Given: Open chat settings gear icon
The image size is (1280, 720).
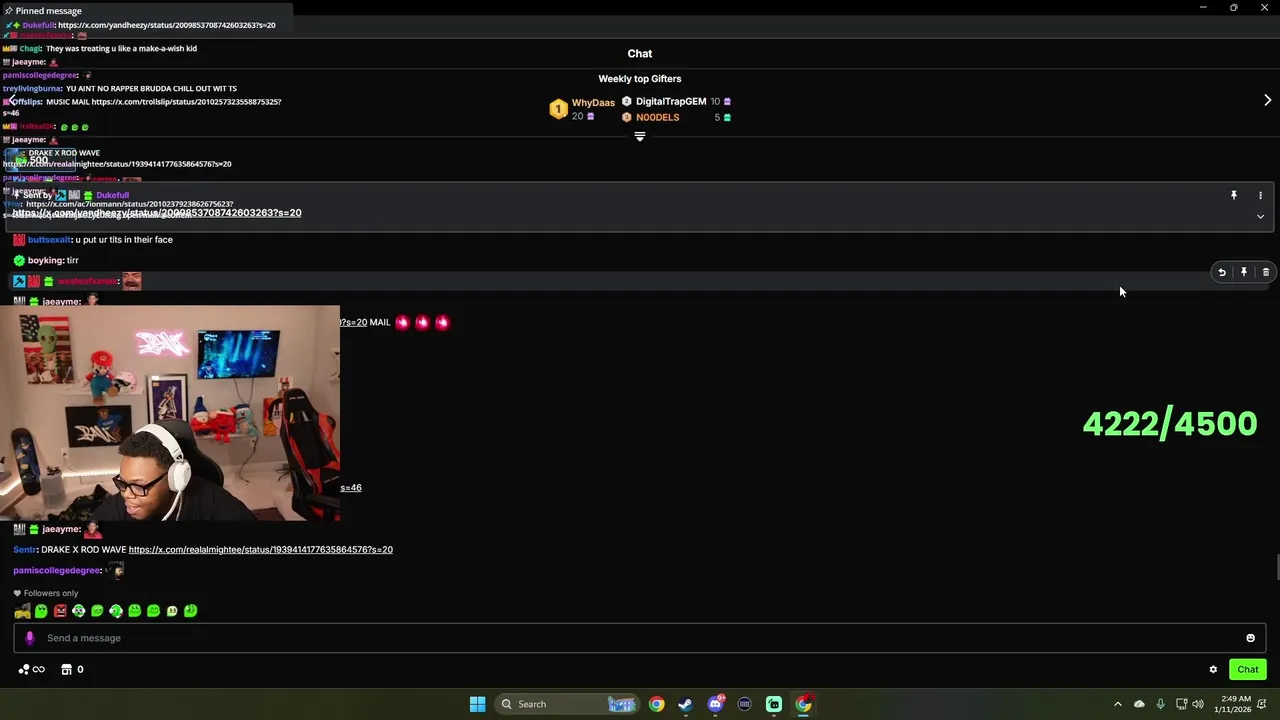Looking at the screenshot, I should (x=1213, y=670).
